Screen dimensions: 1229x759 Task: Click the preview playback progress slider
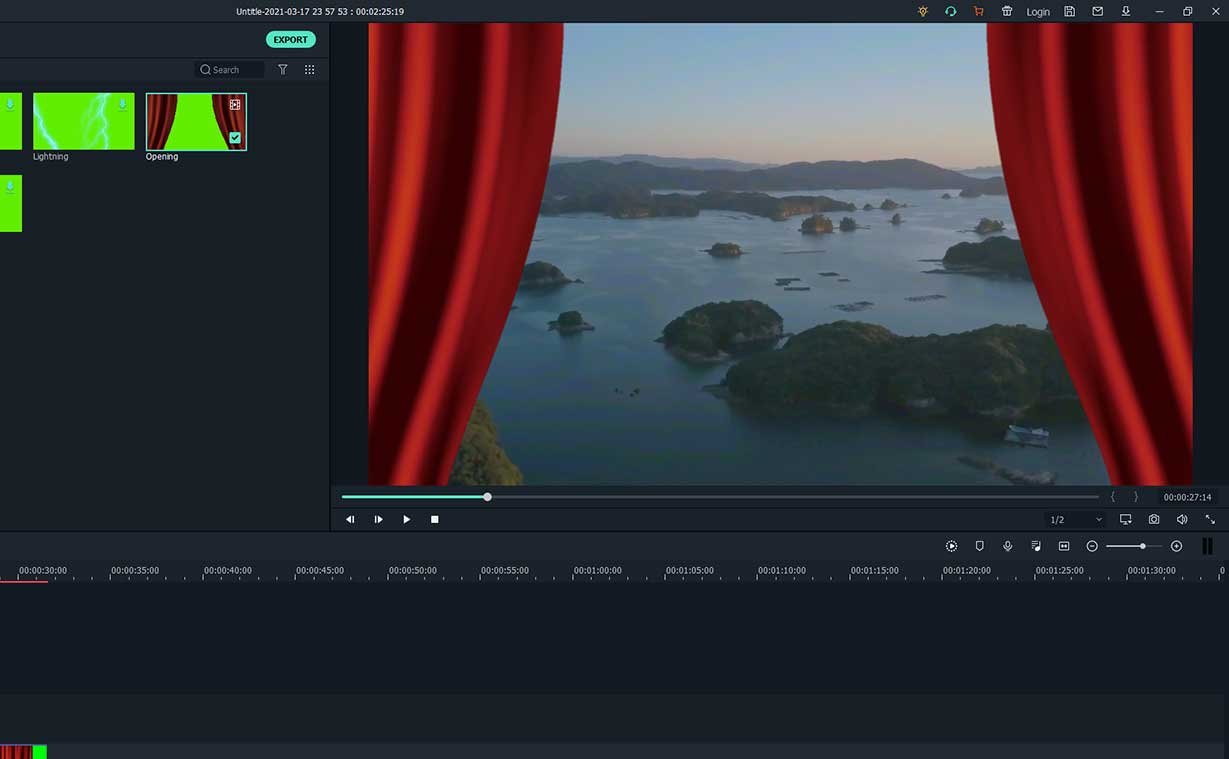pos(720,497)
